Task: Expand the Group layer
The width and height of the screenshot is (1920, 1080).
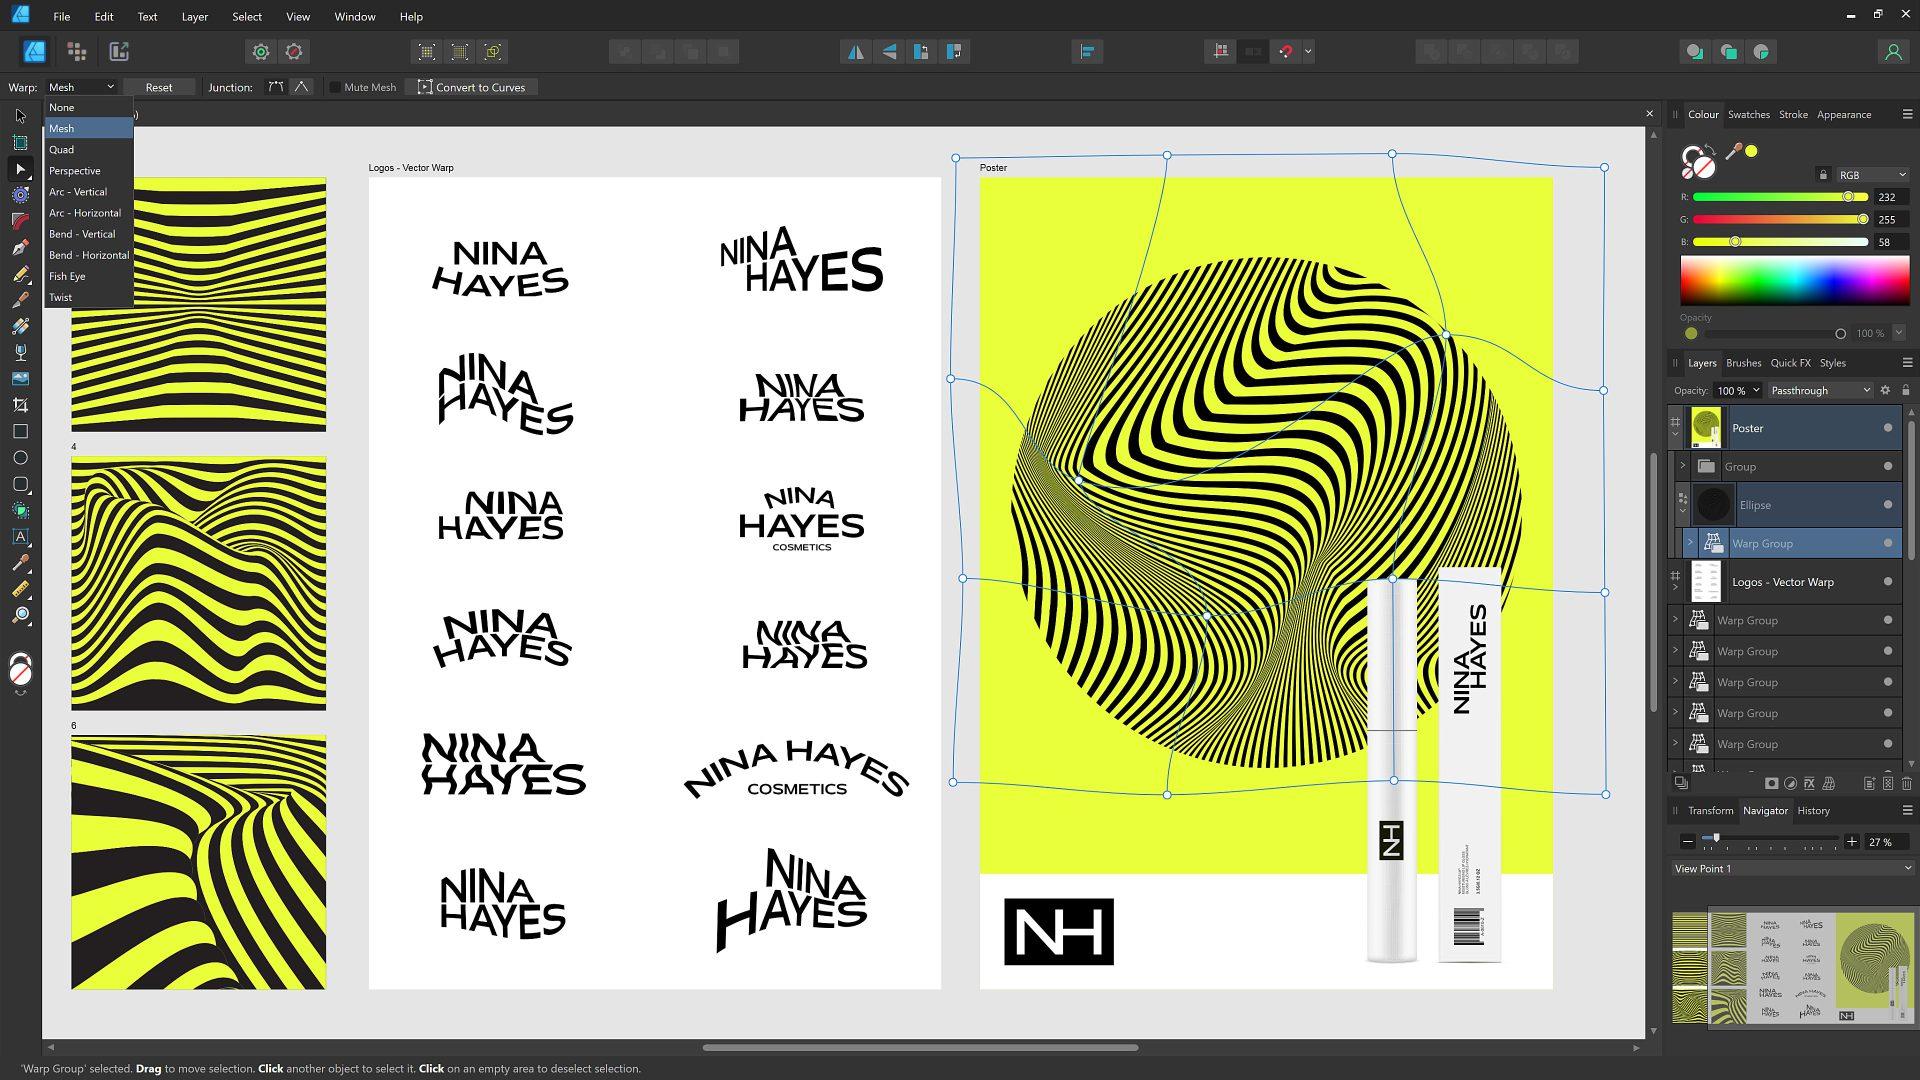Action: pyautogui.click(x=1683, y=467)
